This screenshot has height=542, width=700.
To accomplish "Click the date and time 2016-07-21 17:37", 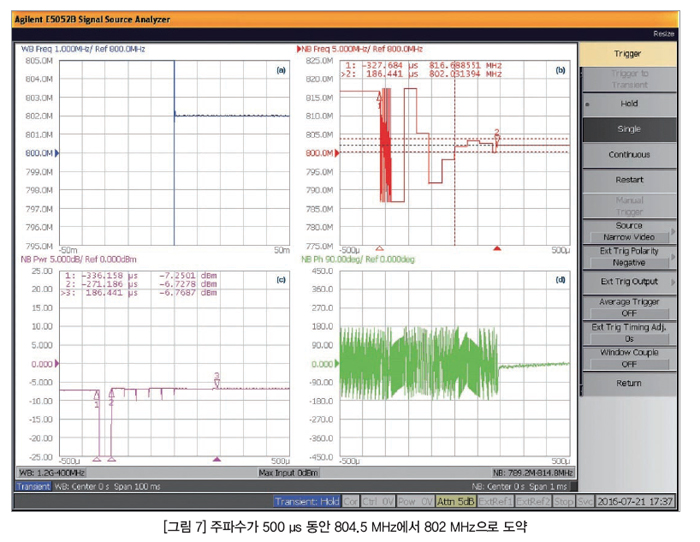I will 635,502.
